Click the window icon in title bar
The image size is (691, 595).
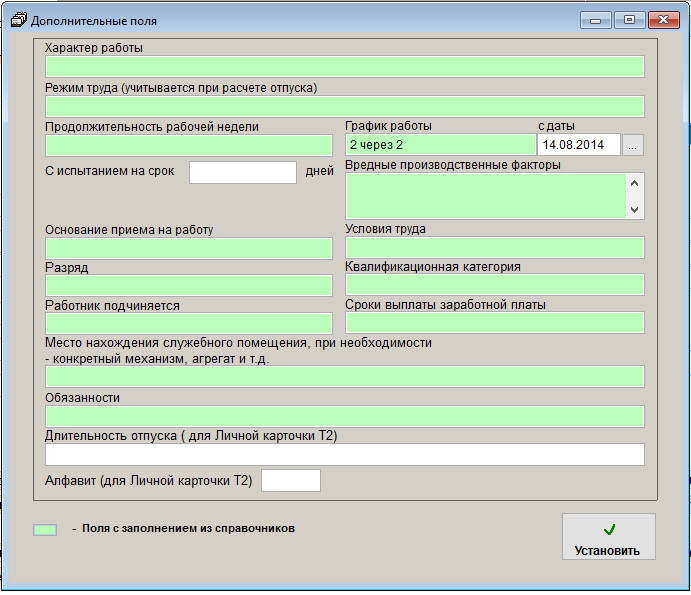click(18, 20)
